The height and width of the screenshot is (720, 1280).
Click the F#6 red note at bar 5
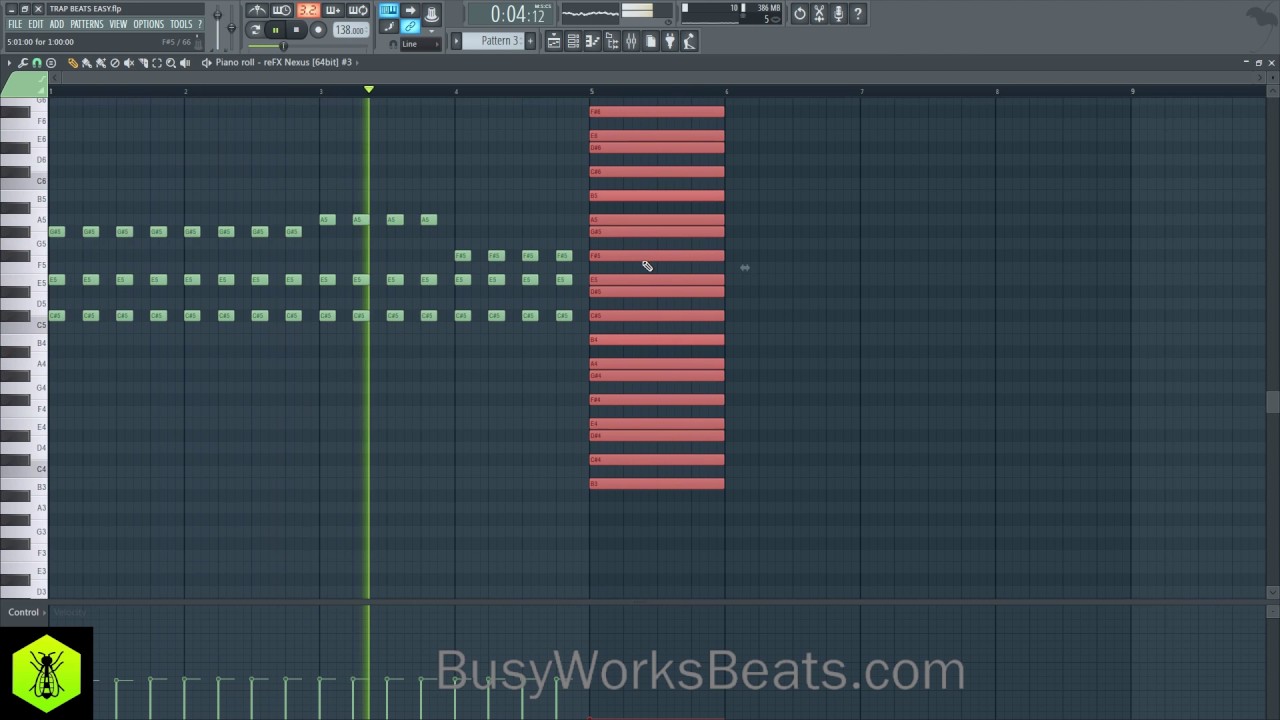[657, 112]
